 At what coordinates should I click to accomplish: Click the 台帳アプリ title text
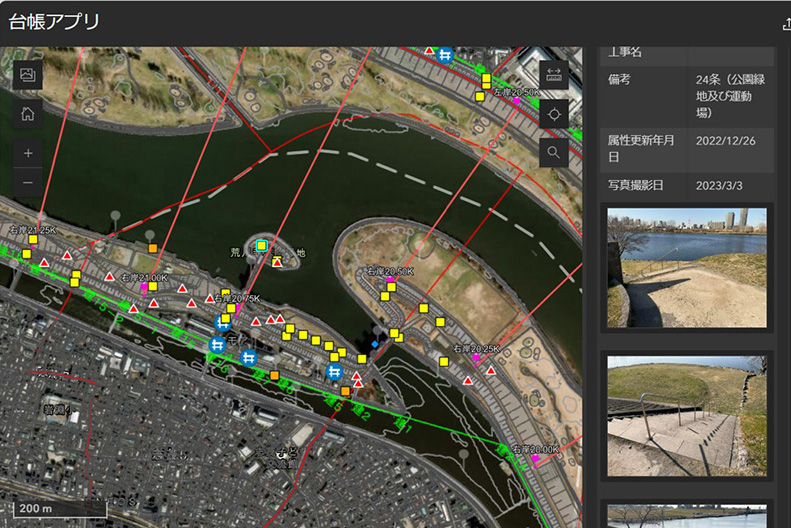click(x=55, y=22)
